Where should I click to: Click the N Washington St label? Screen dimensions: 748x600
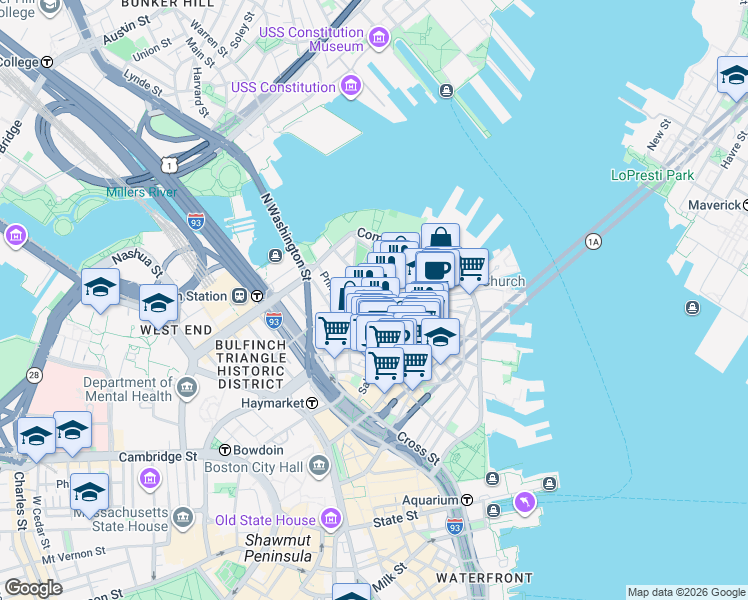click(x=286, y=237)
